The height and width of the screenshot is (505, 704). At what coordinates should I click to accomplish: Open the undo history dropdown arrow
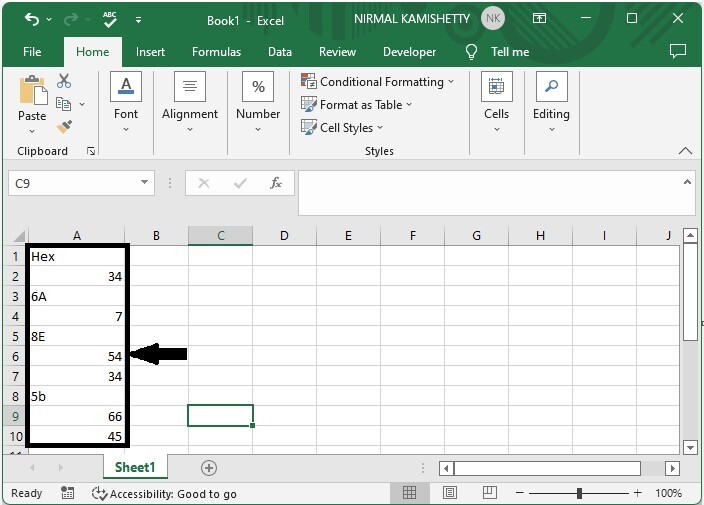tap(49, 20)
